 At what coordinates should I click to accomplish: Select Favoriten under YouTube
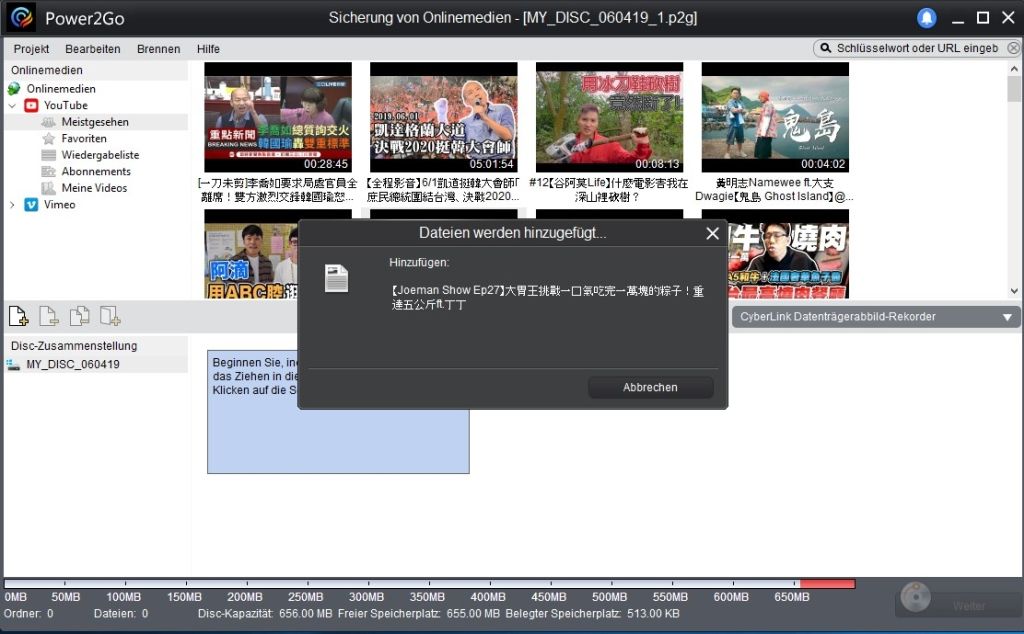click(x=84, y=138)
